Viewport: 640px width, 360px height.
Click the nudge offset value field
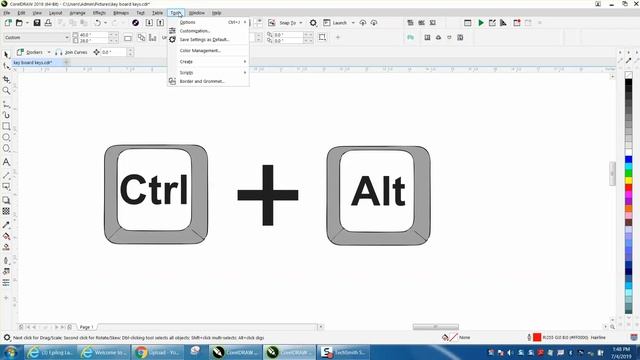click(x=114, y=52)
